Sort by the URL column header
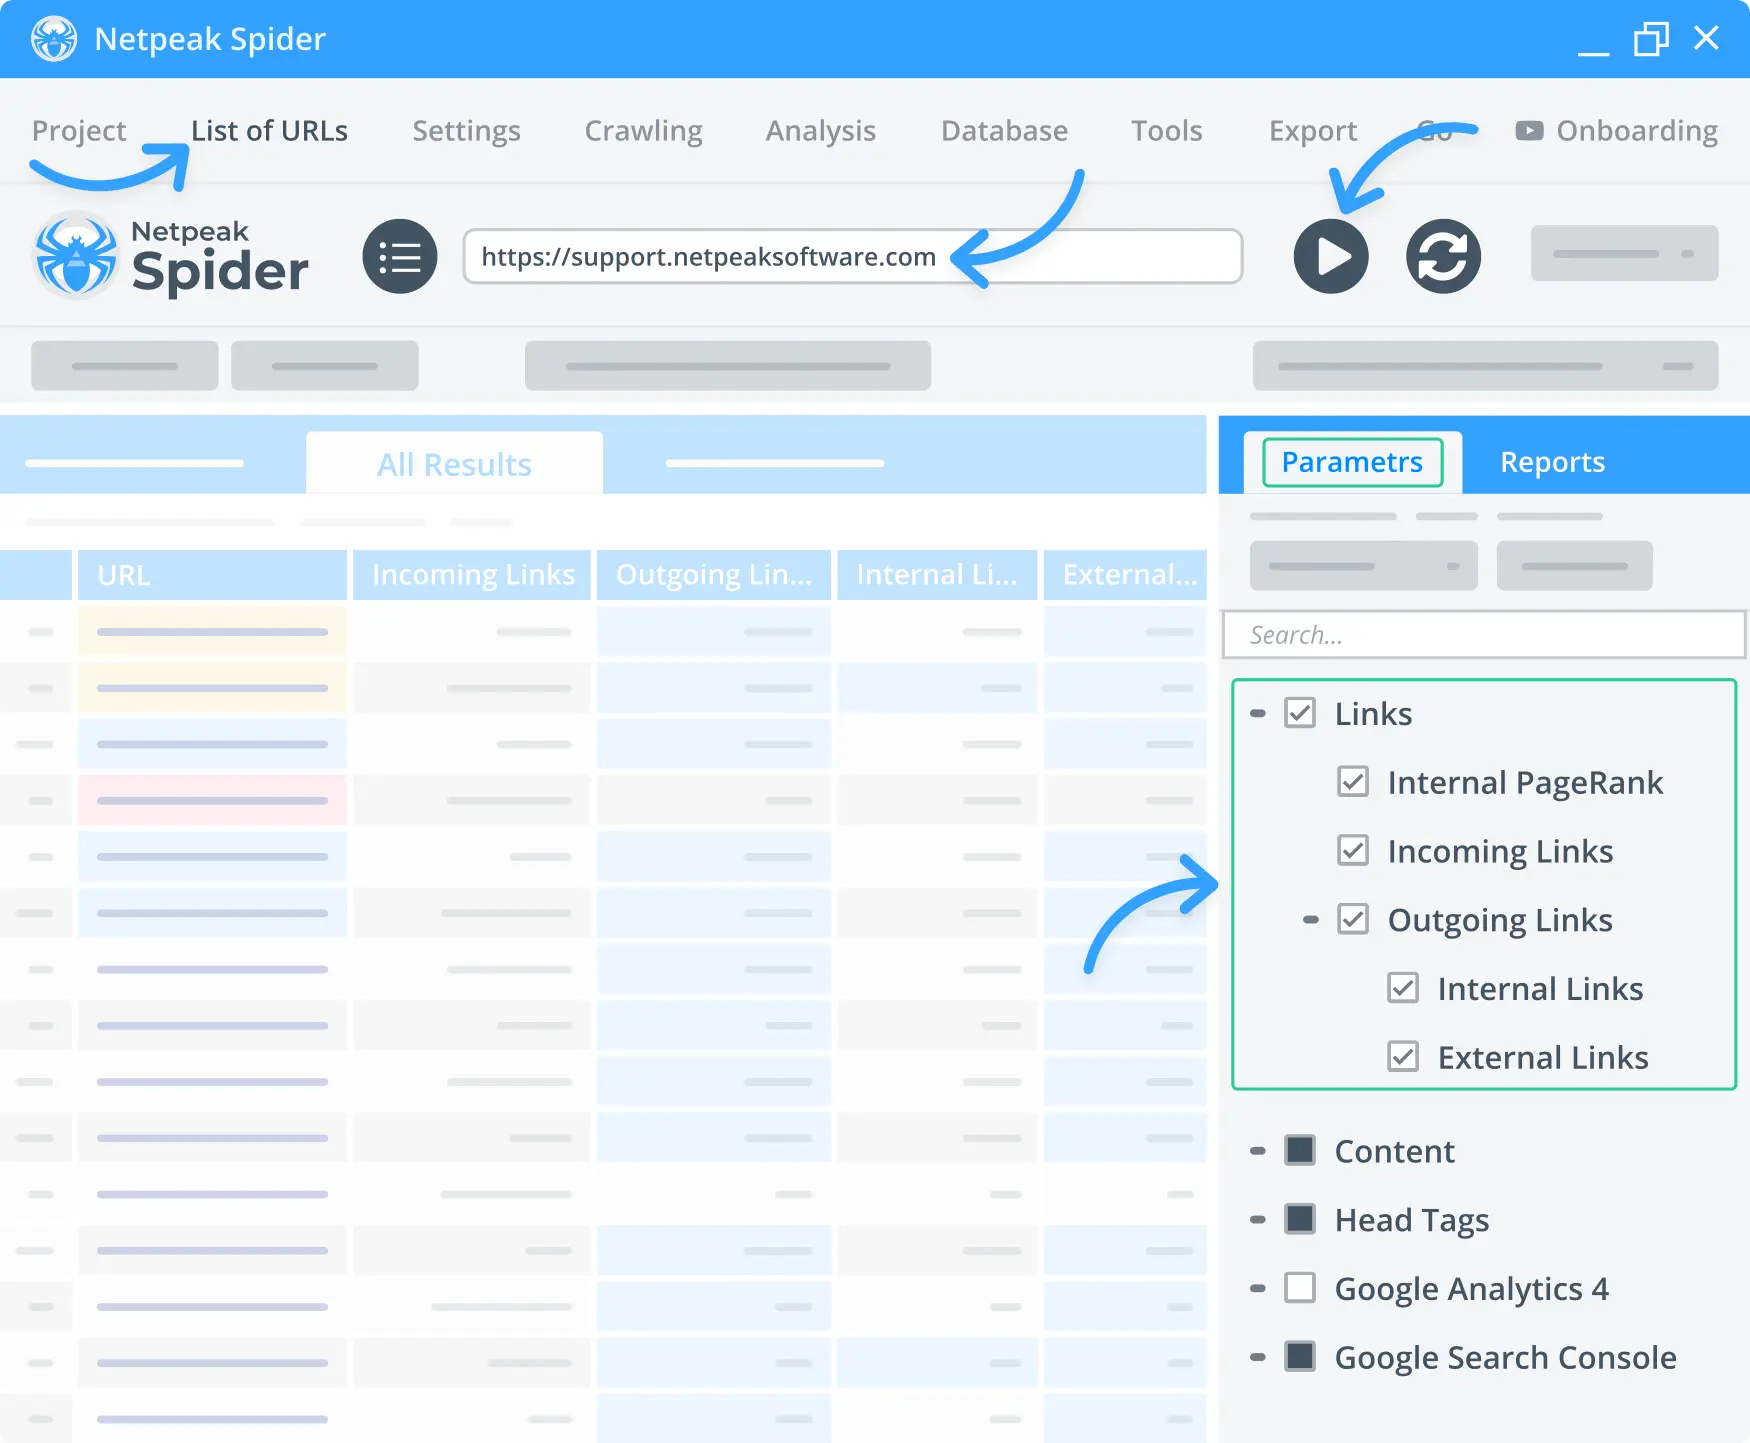Viewport: 1750px width, 1443px height. 212,575
